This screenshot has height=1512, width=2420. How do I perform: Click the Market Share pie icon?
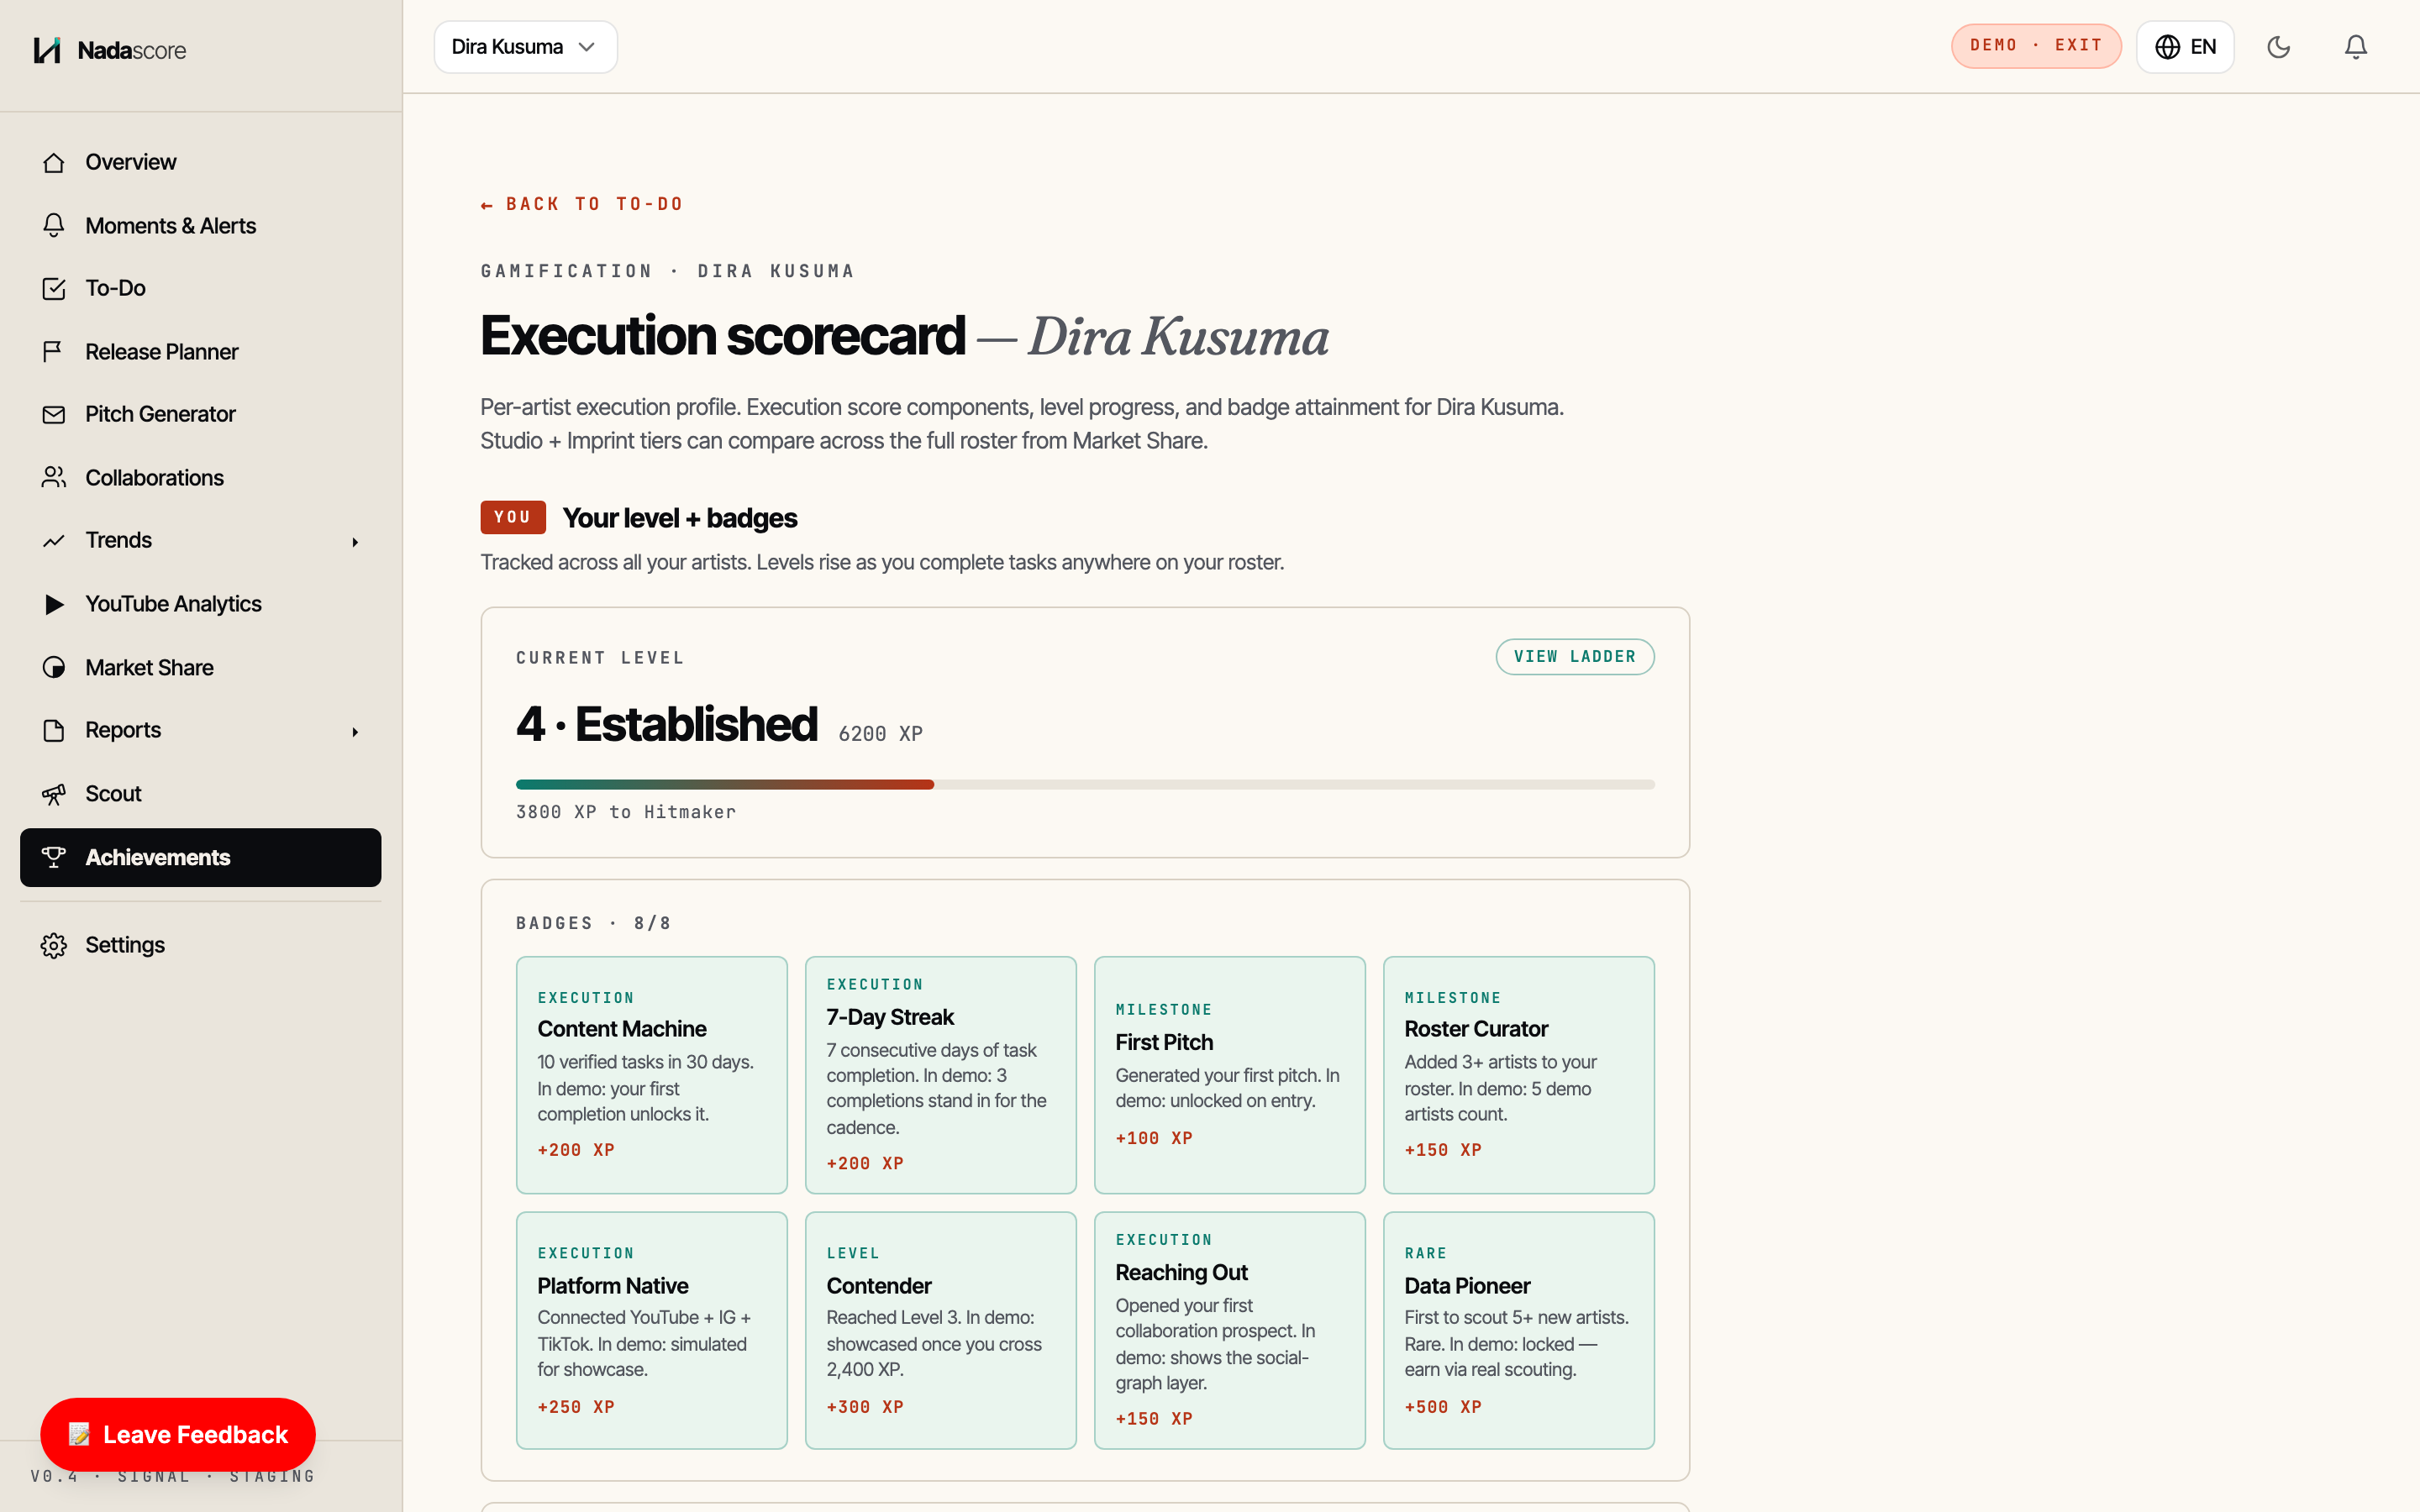pyautogui.click(x=54, y=667)
